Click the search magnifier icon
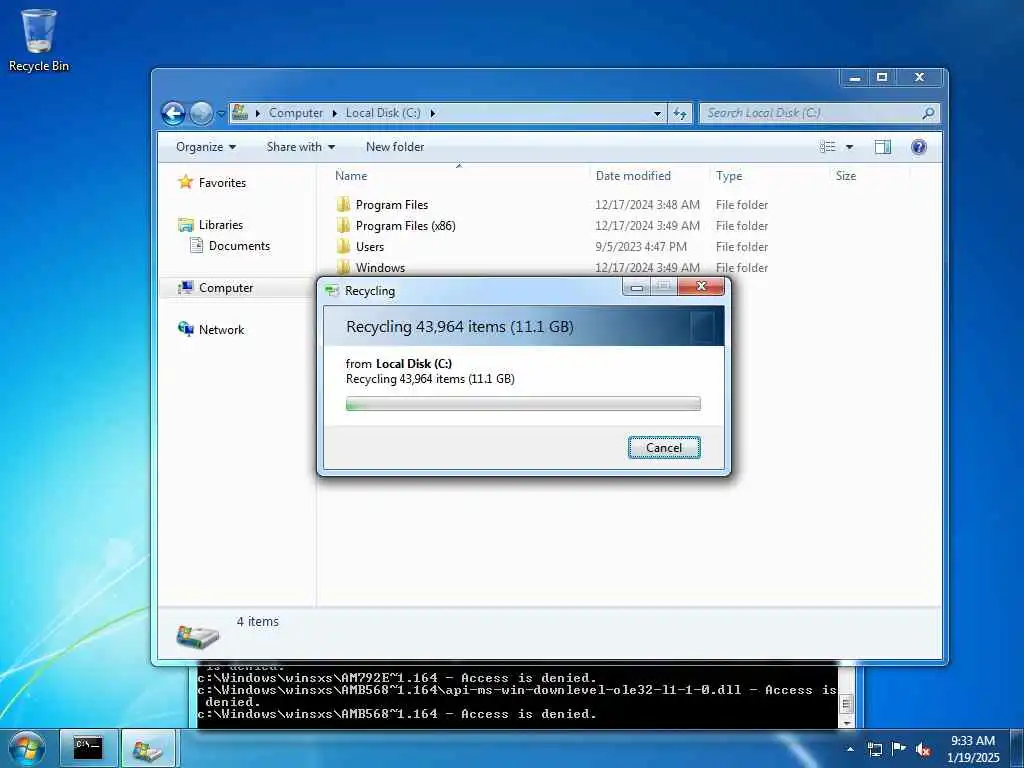This screenshot has width=1024, height=768. pyautogui.click(x=928, y=113)
